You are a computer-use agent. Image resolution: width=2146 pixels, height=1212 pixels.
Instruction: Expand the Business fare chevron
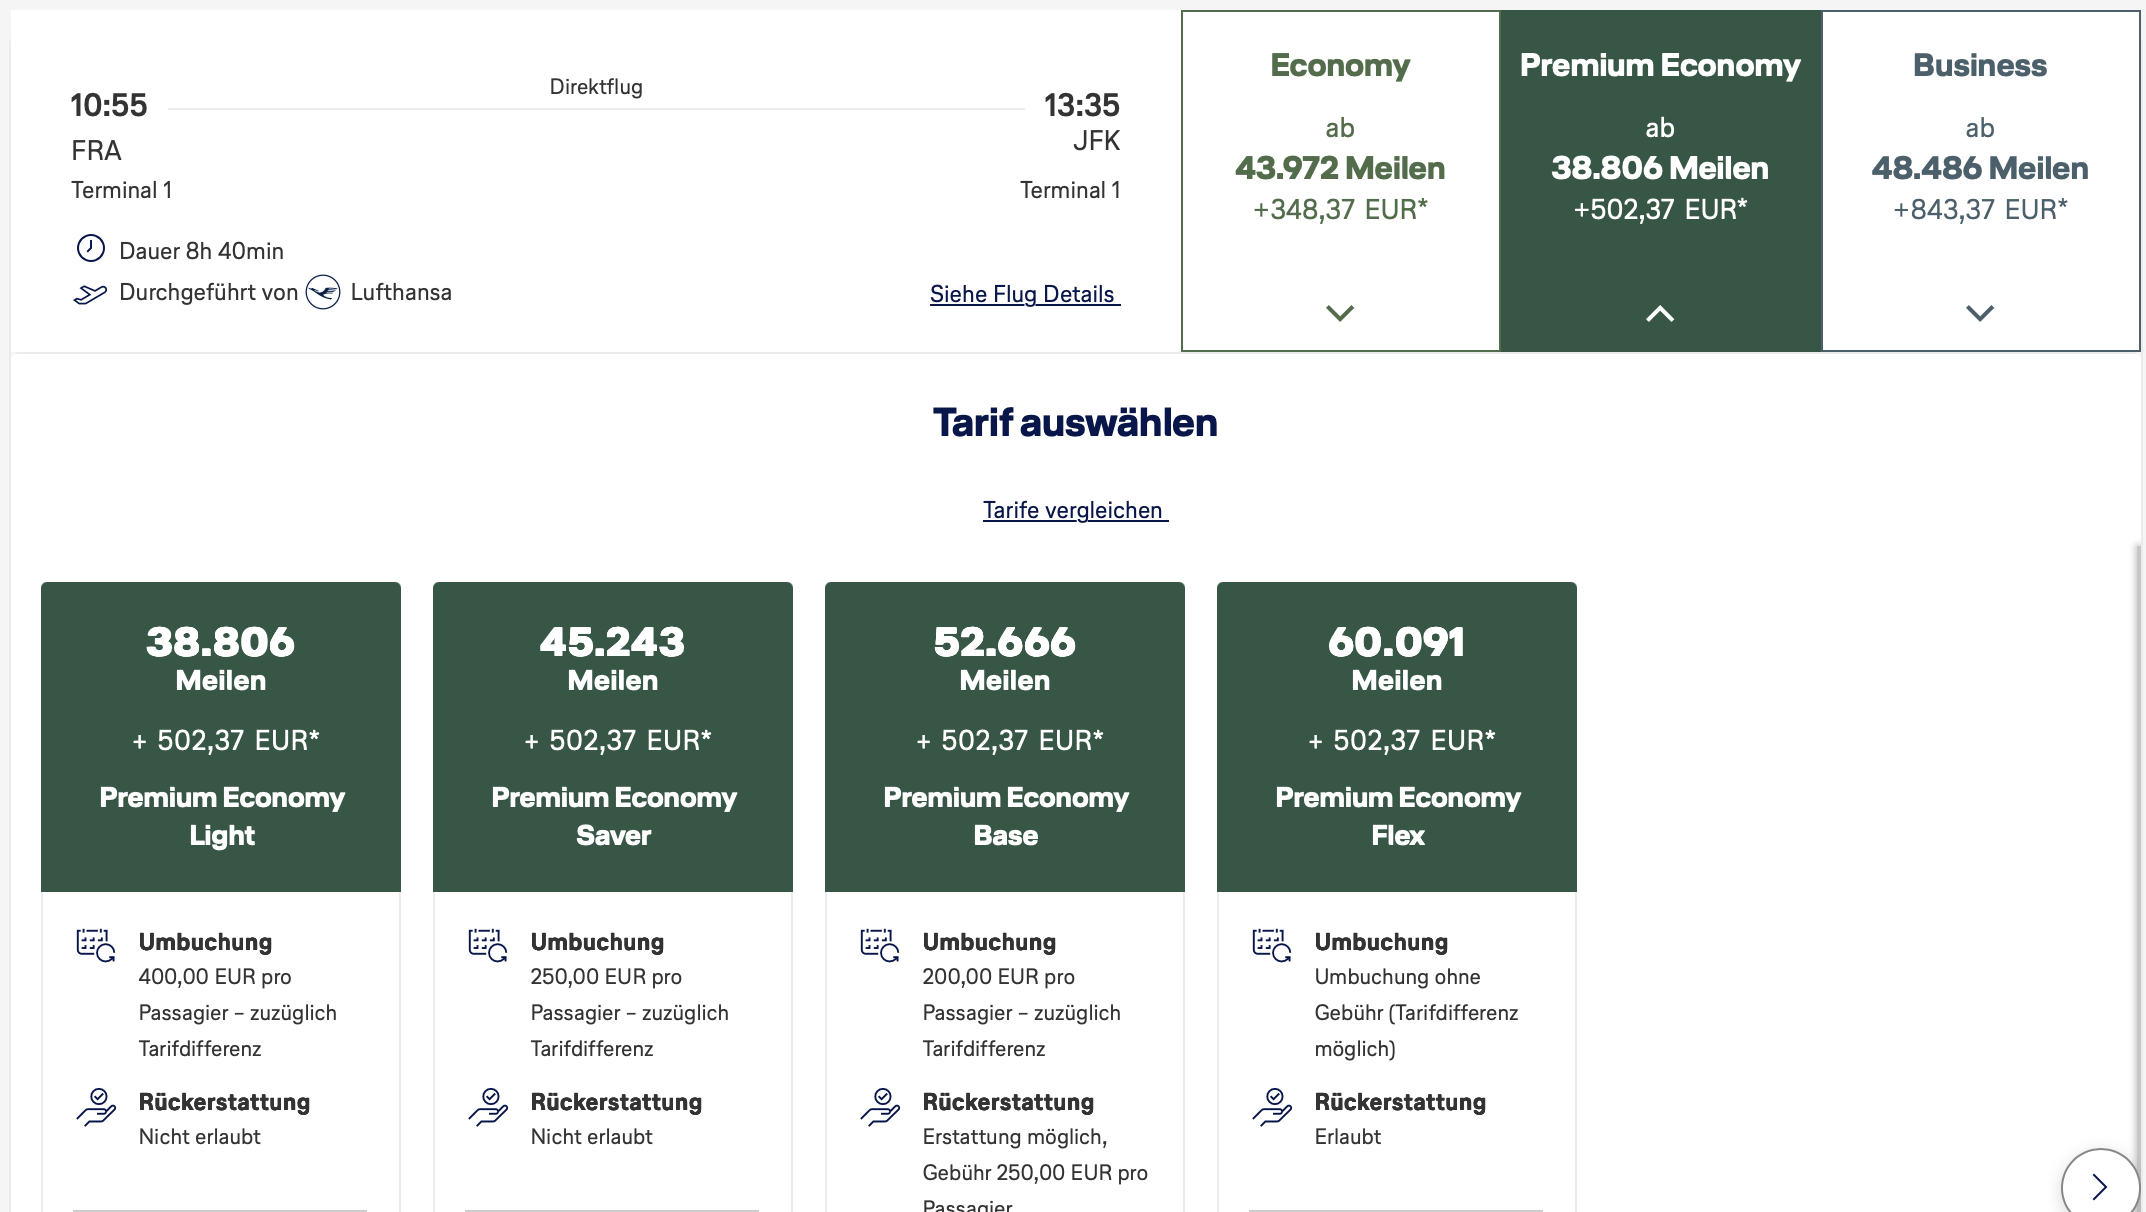pyautogui.click(x=1980, y=313)
